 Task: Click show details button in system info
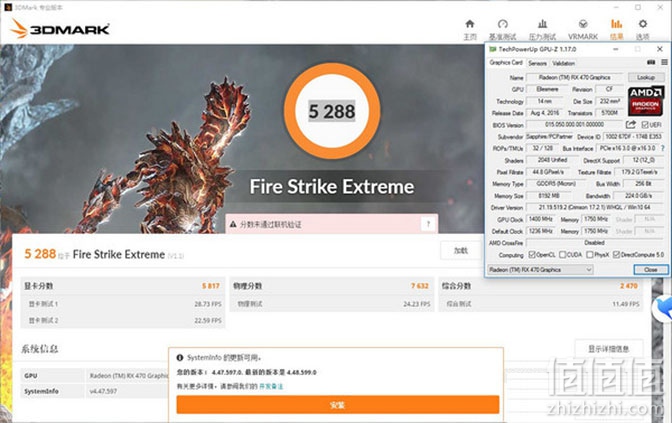pyautogui.click(x=609, y=349)
